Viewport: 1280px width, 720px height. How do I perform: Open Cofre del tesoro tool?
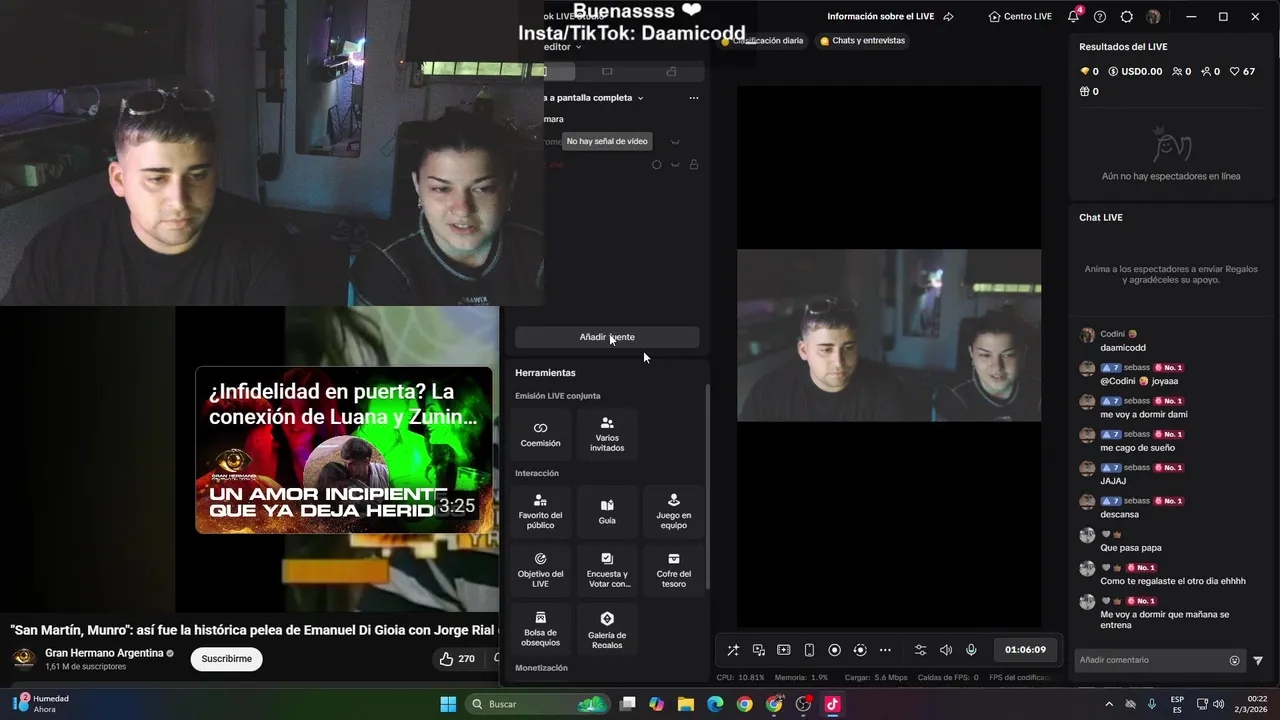pos(673,570)
